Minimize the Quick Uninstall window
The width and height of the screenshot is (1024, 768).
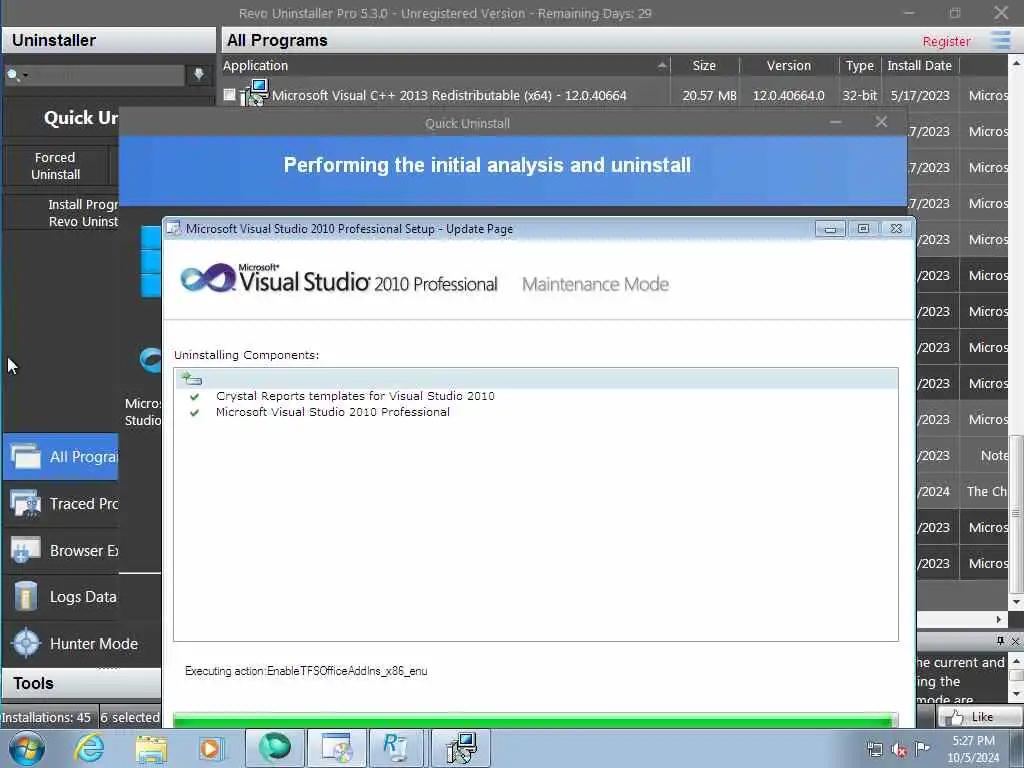(x=835, y=122)
